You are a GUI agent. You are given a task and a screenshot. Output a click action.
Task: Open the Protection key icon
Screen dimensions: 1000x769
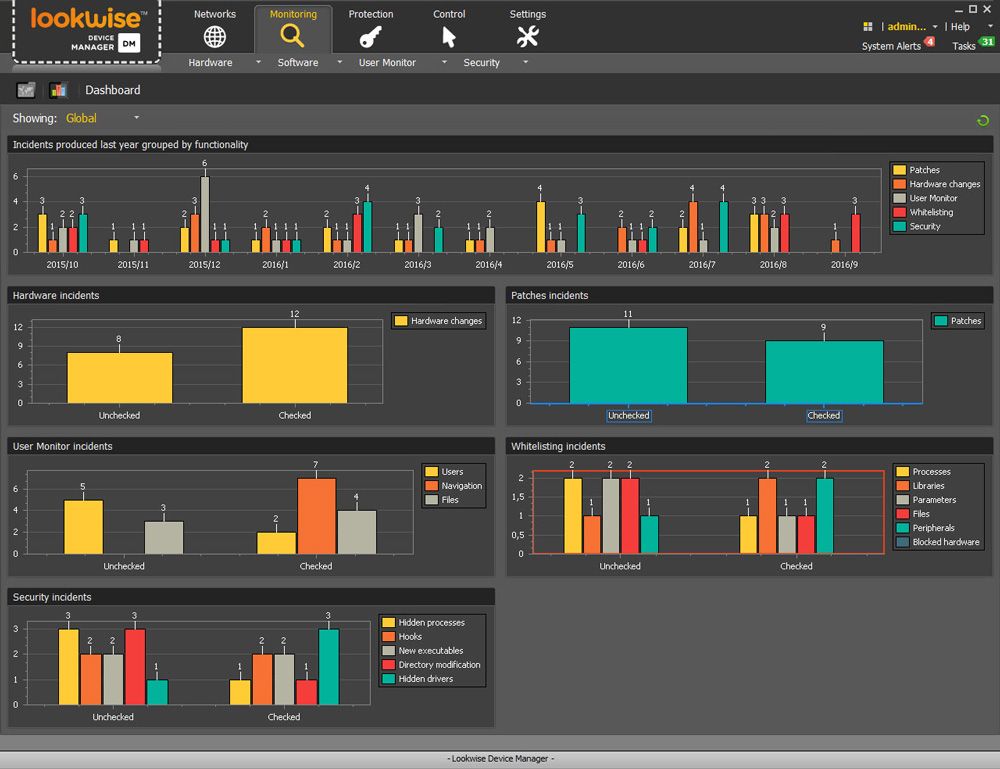(370, 37)
